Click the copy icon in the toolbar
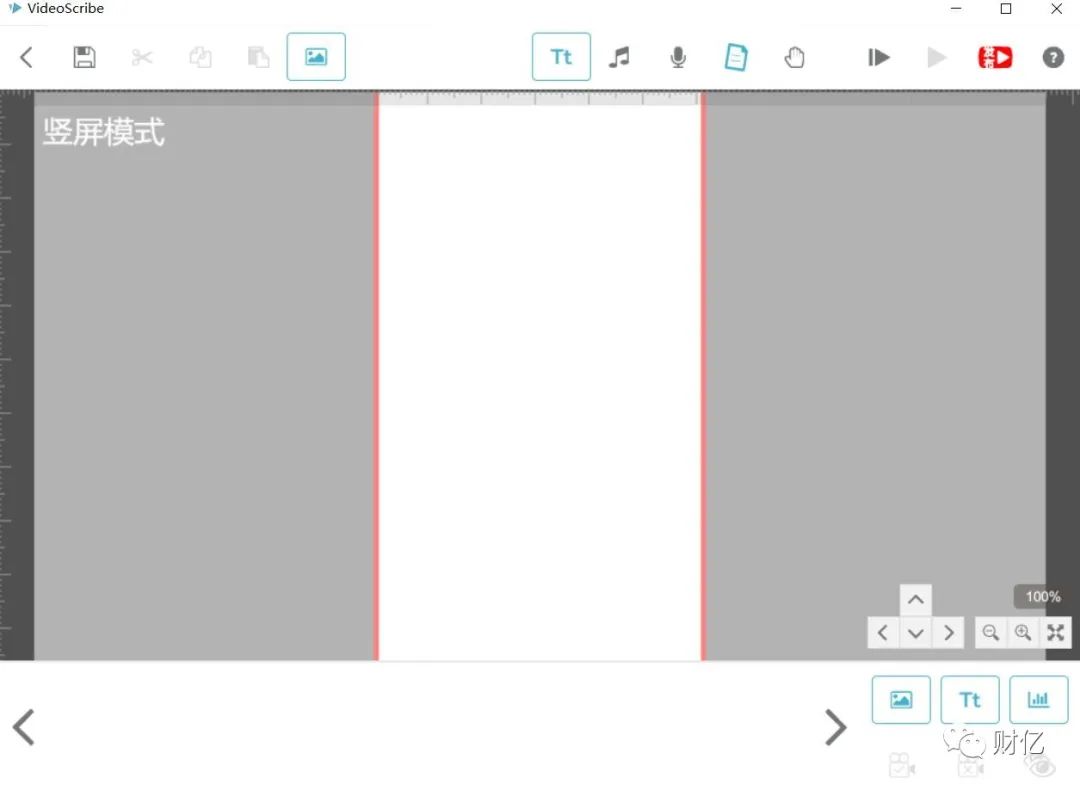1080x790 pixels. click(200, 57)
